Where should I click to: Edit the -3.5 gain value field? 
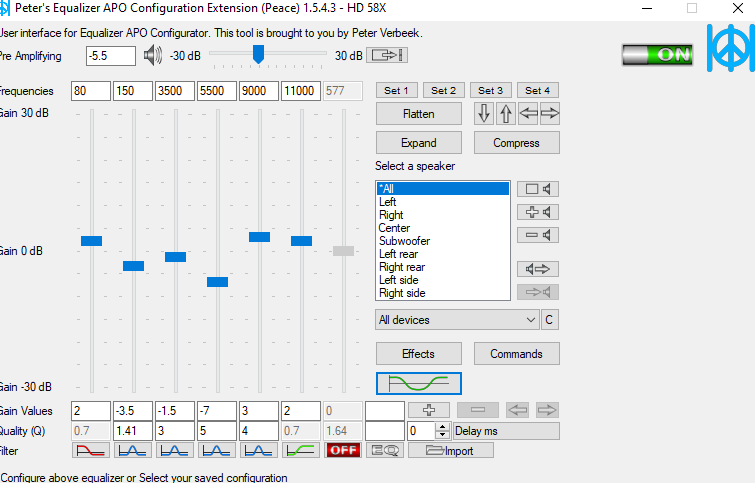coord(133,411)
